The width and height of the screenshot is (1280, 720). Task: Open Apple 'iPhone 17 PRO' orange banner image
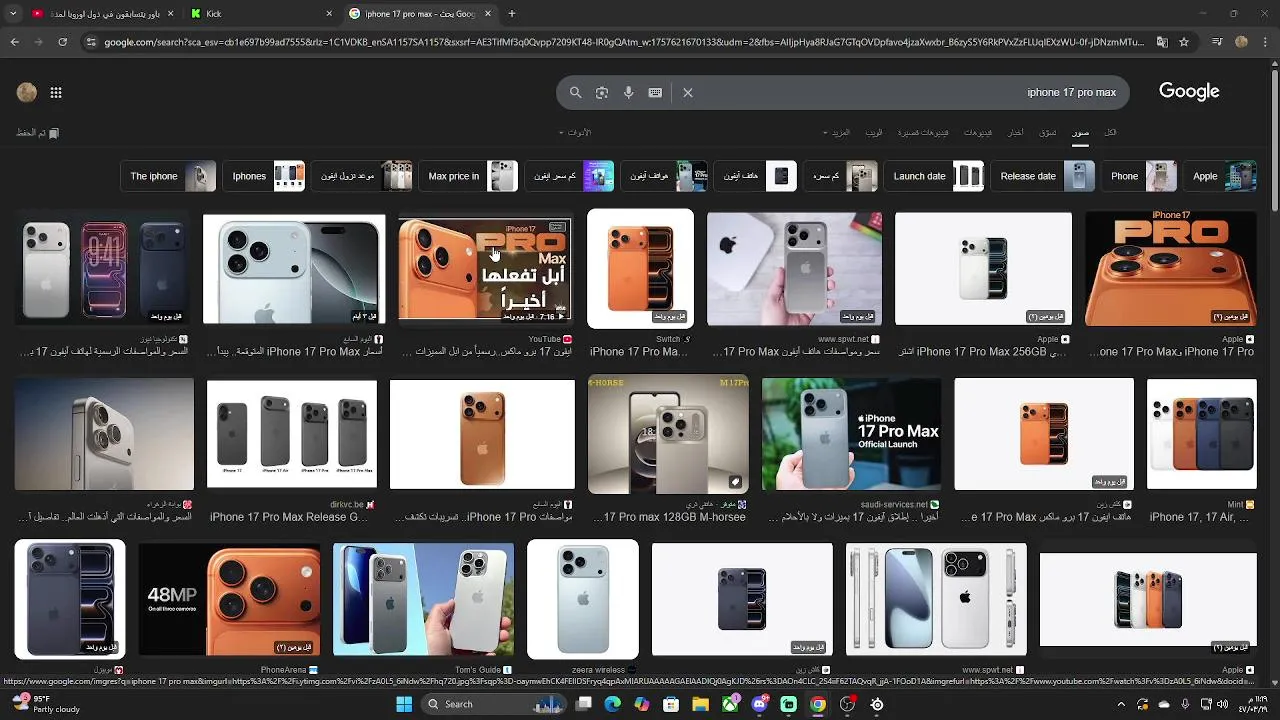coord(1171,268)
